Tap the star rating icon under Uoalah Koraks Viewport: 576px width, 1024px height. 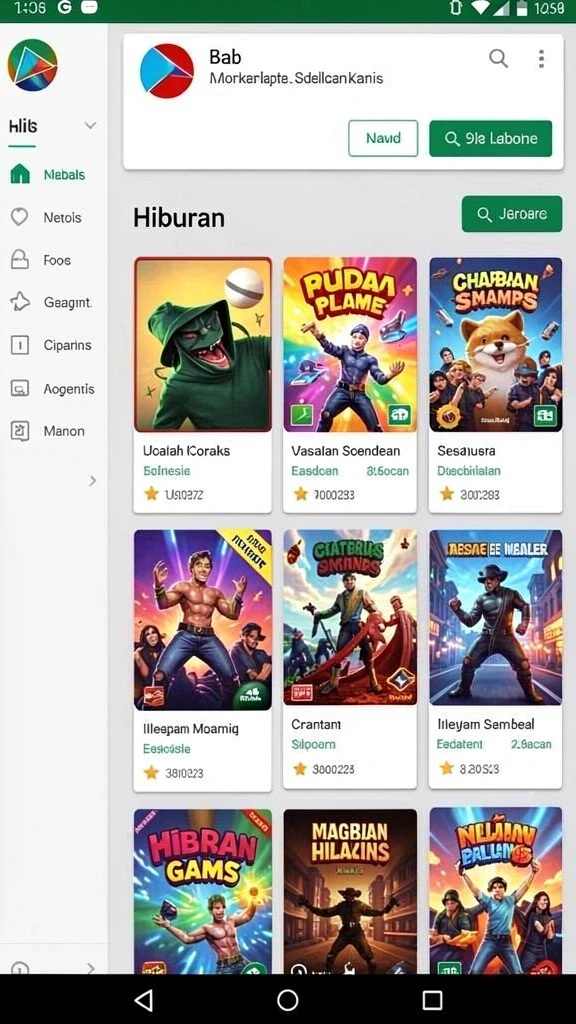click(152, 494)
